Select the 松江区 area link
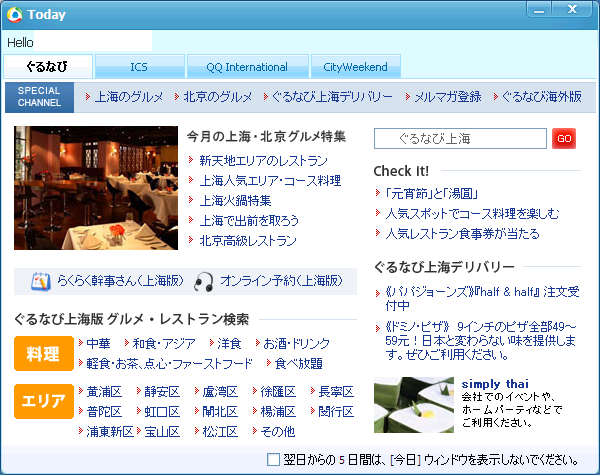The width and height of the screenshot is (600, 475). (x=220, y=431)
